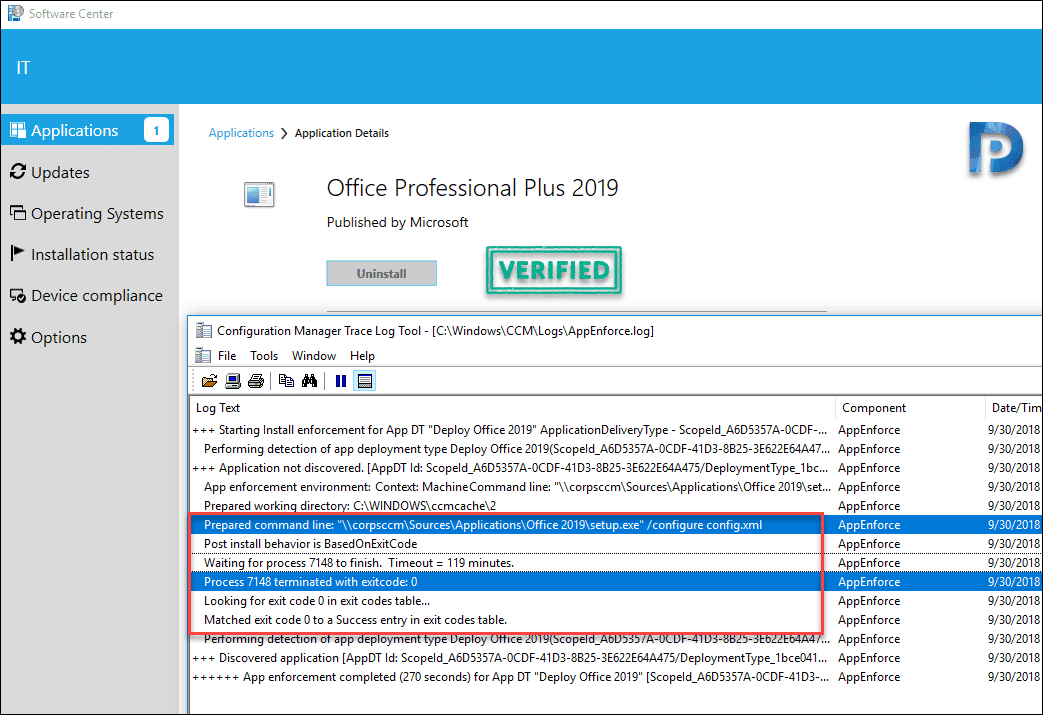
Task: Click the Log Text column header
Action: [x=512, y=408]
